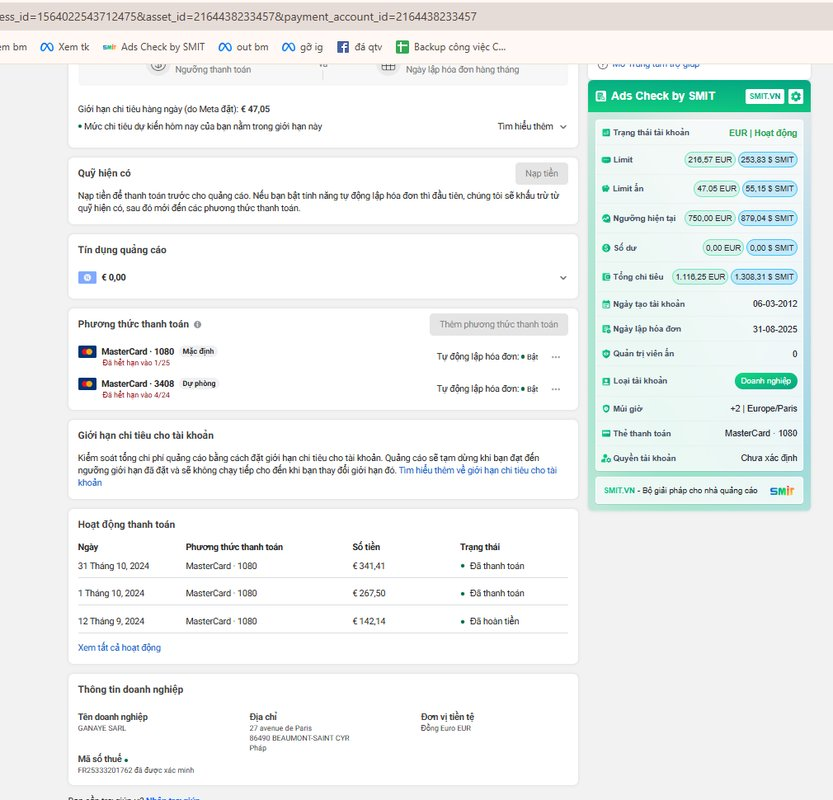Select the Đã hoàn tiền status
The image size is (833, 800).
(x=494, y=621)
